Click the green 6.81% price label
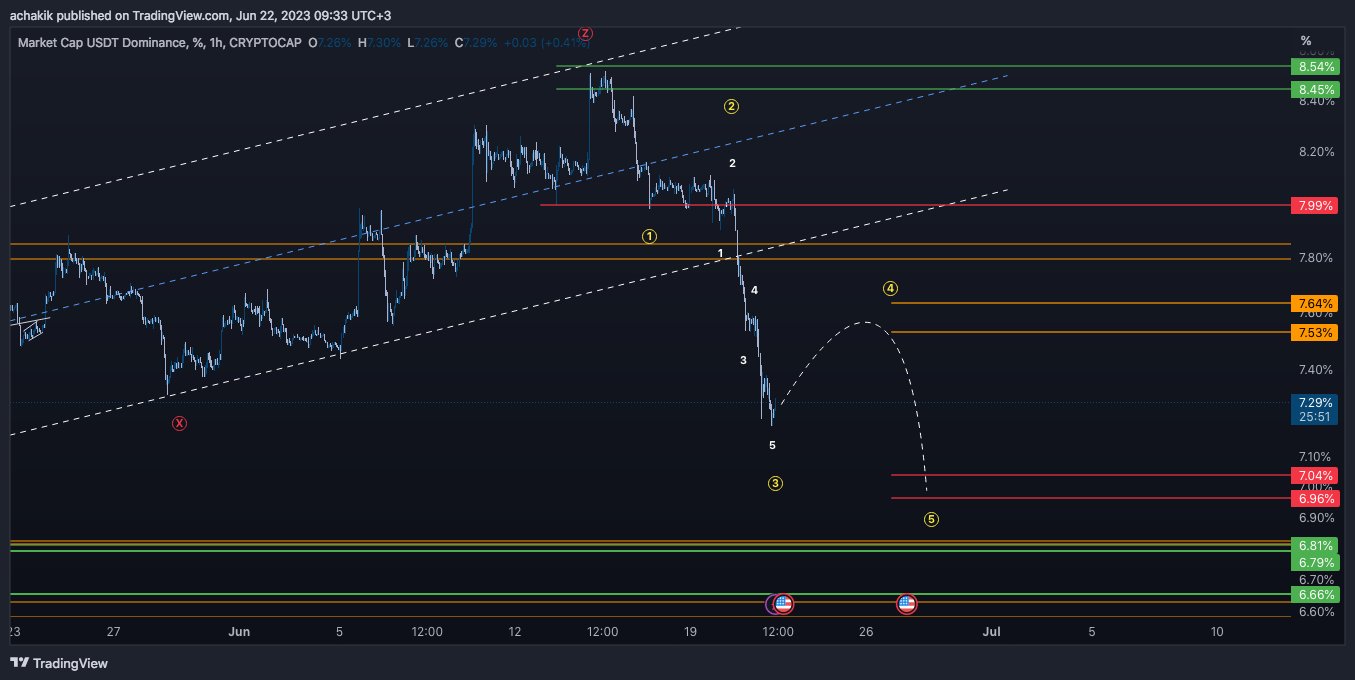 pyautogui.click(x=1315, y=545)
